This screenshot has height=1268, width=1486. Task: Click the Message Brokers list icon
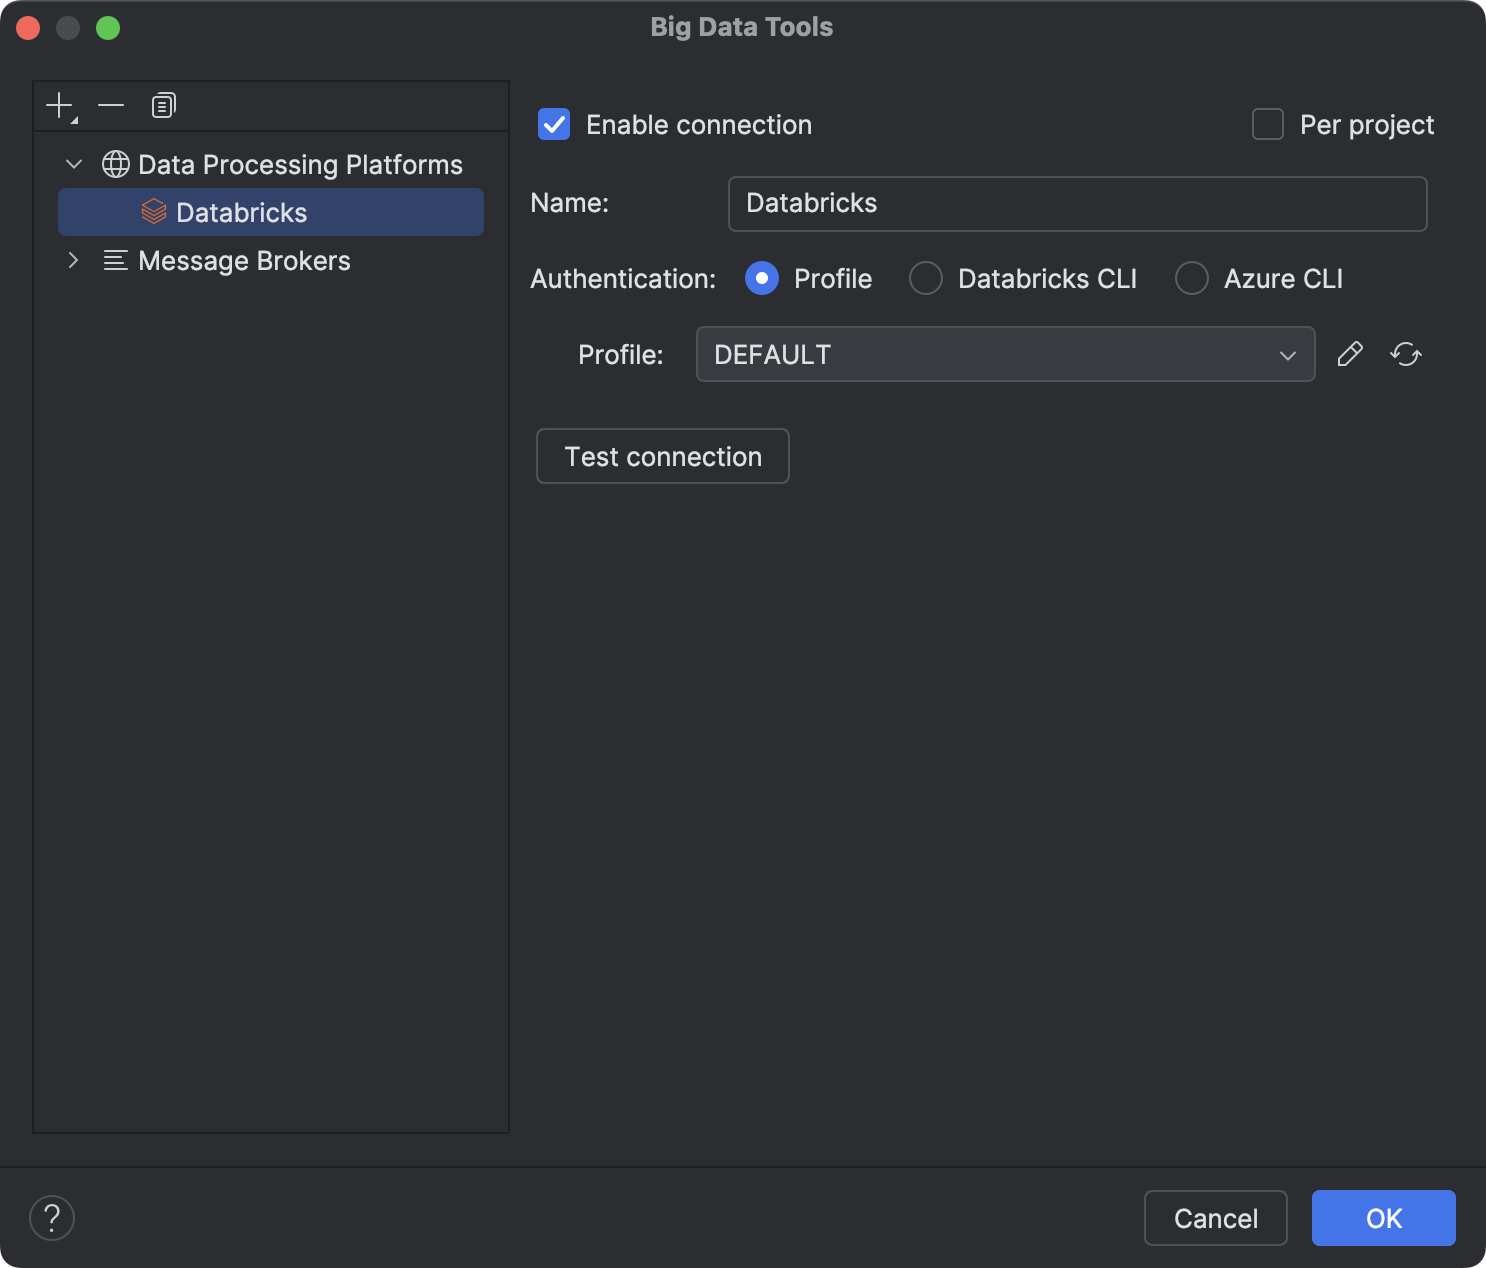[115, 260]
